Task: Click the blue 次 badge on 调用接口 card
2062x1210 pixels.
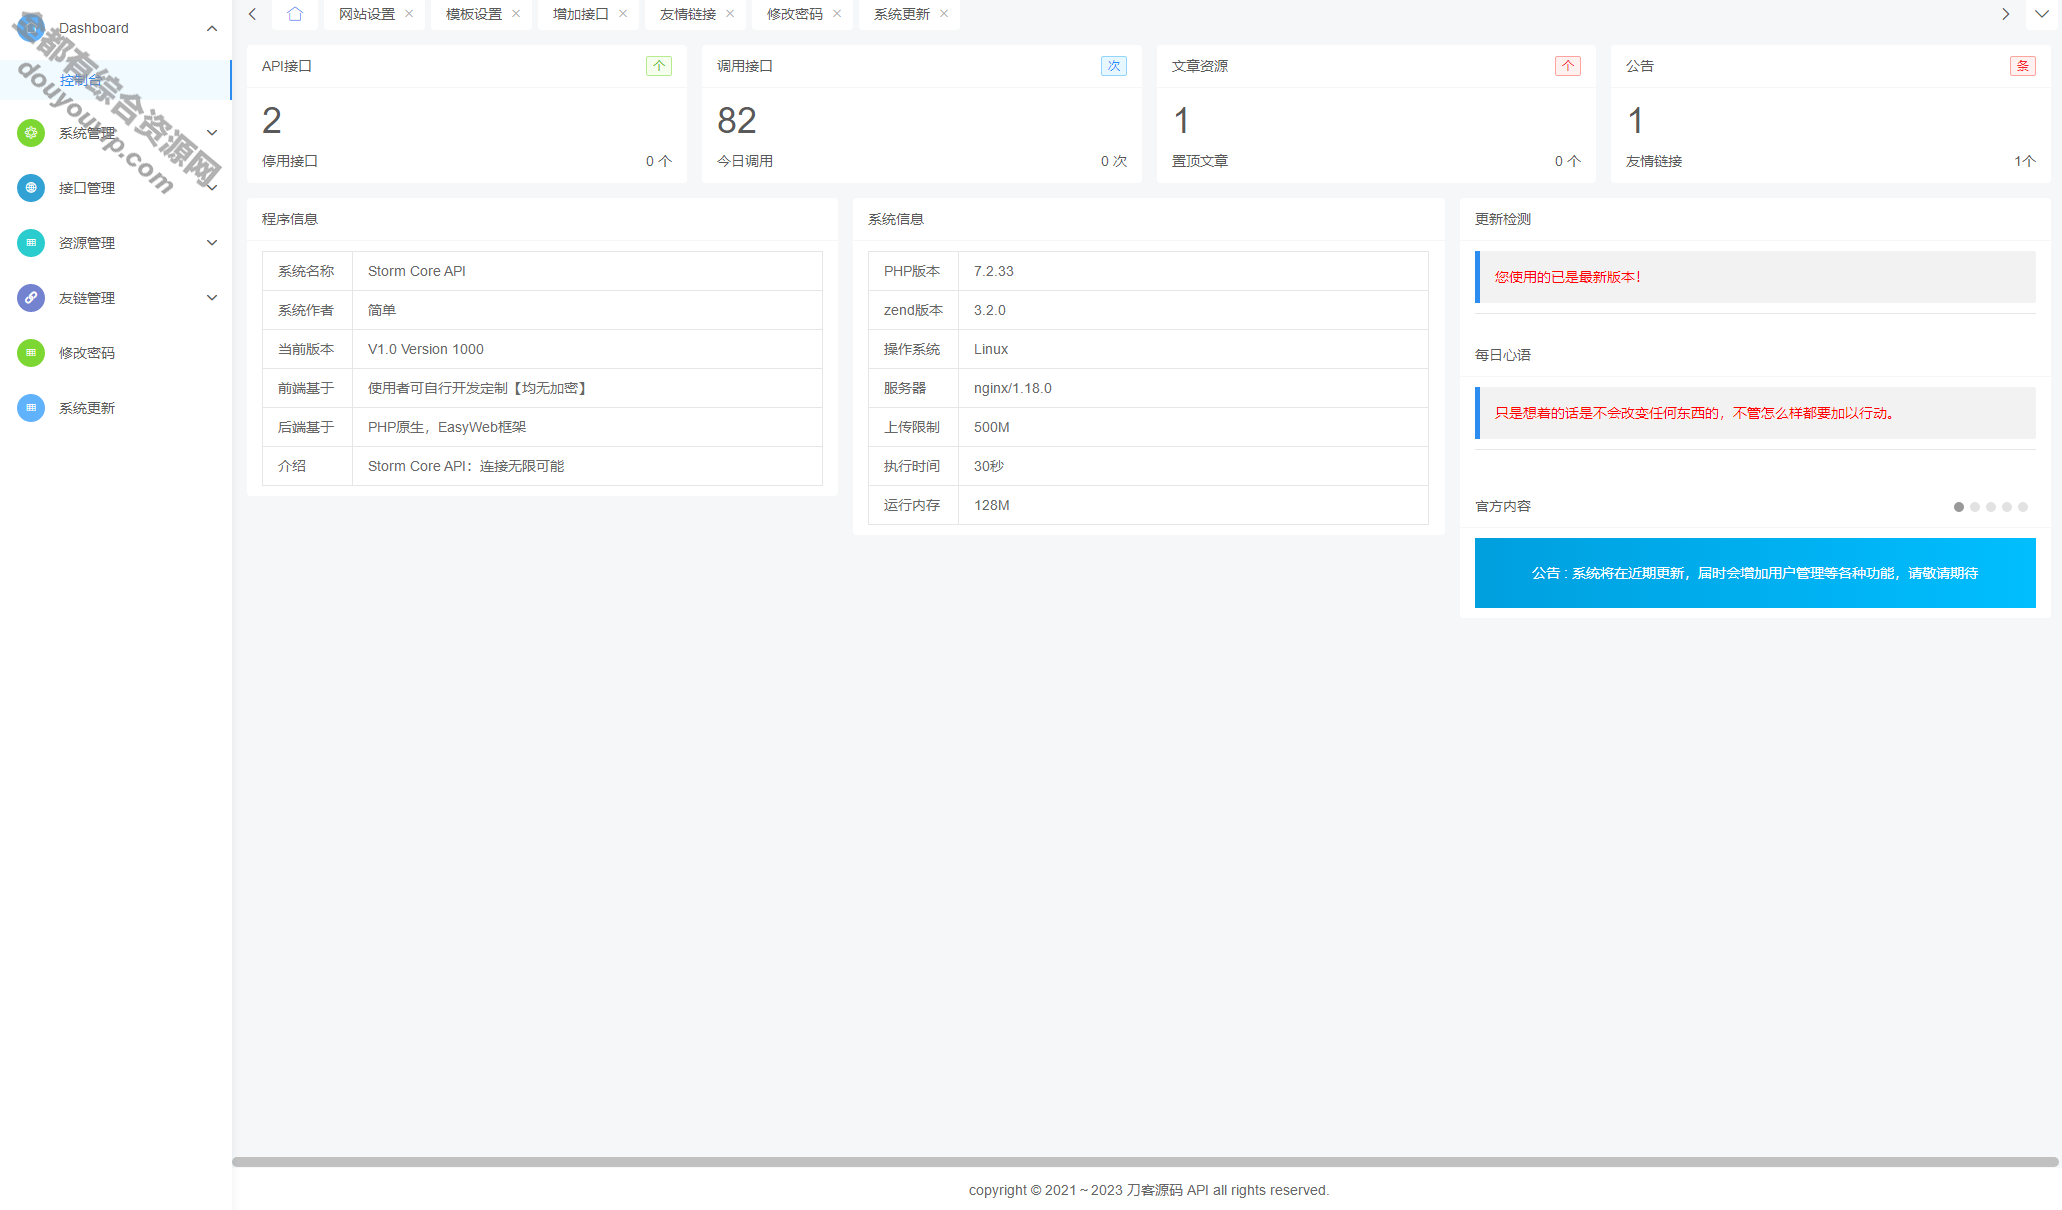Action: [x=1114, y=66]
